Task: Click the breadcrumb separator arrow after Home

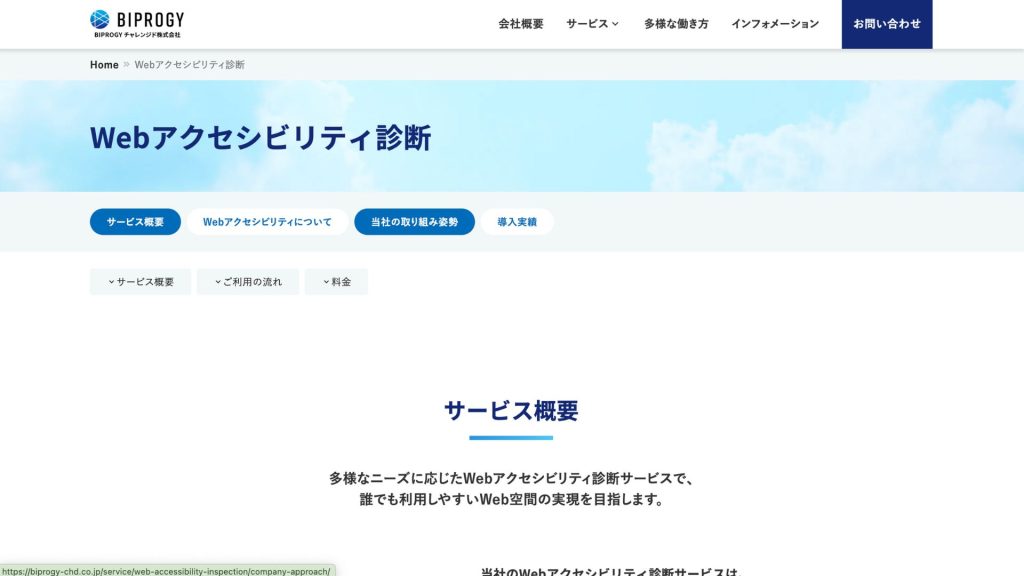Action: pos(127,65)
